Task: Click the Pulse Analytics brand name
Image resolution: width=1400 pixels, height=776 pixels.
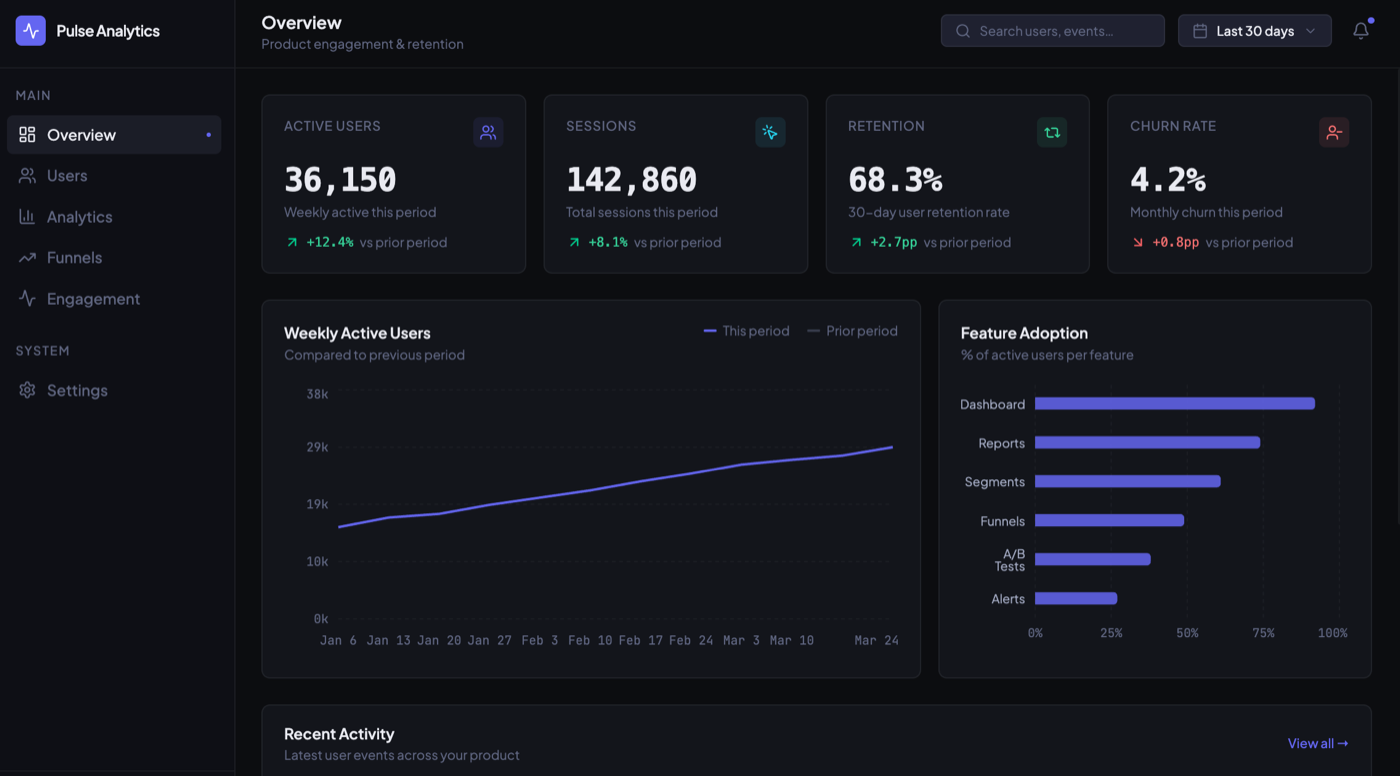Action: point(108,31)
